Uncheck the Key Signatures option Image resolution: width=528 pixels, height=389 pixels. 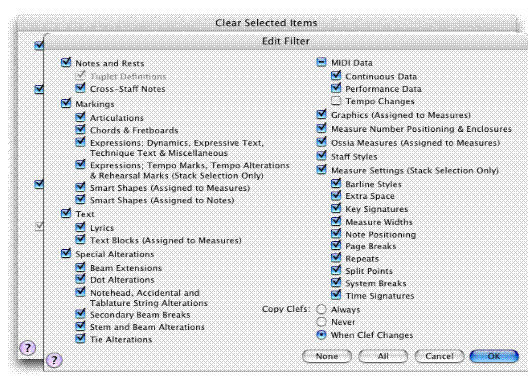[x=336, y=208]
